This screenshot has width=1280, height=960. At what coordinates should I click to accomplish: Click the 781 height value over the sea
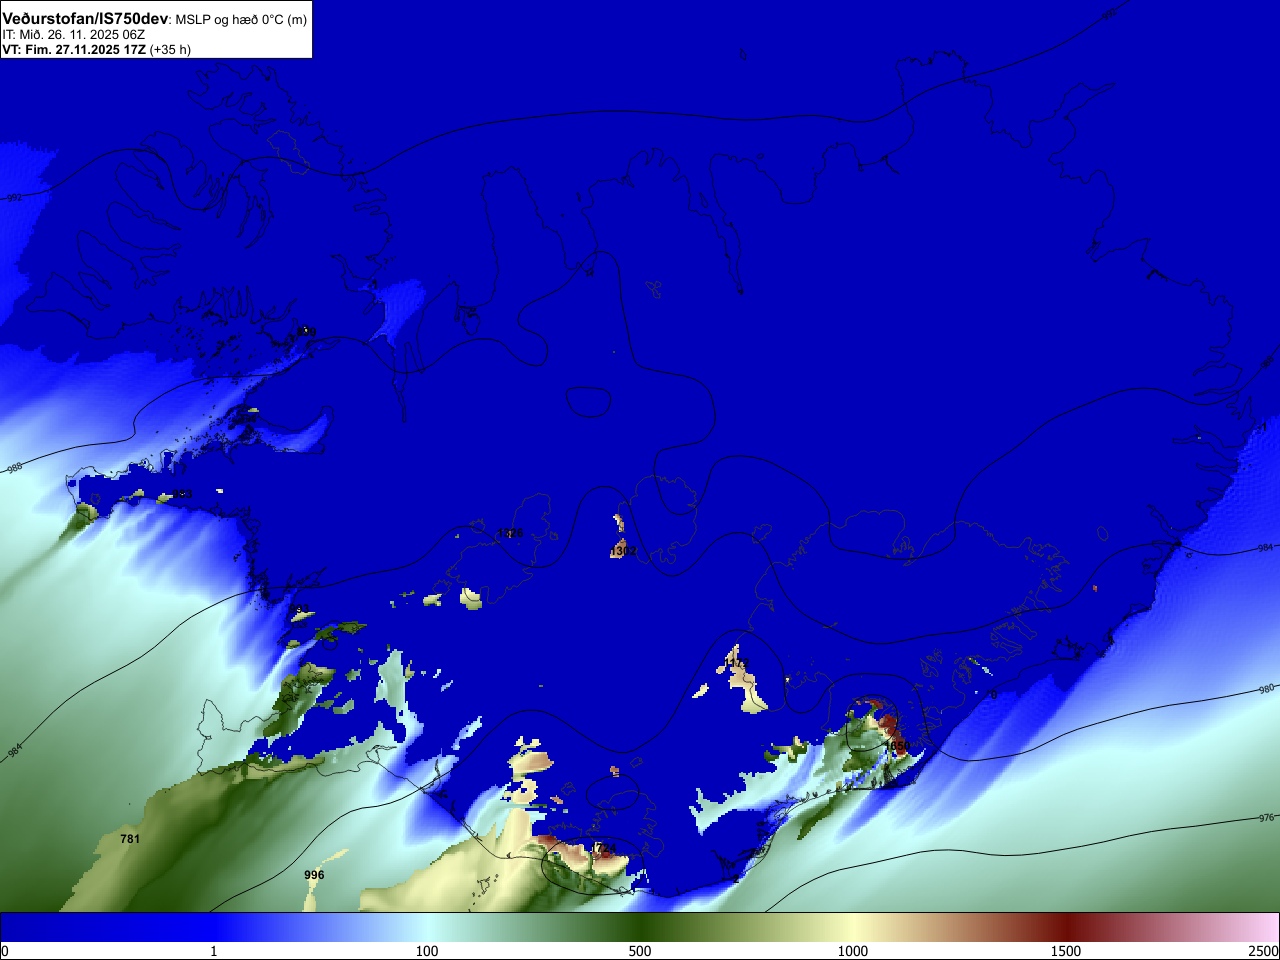click(x=130, y=839)
